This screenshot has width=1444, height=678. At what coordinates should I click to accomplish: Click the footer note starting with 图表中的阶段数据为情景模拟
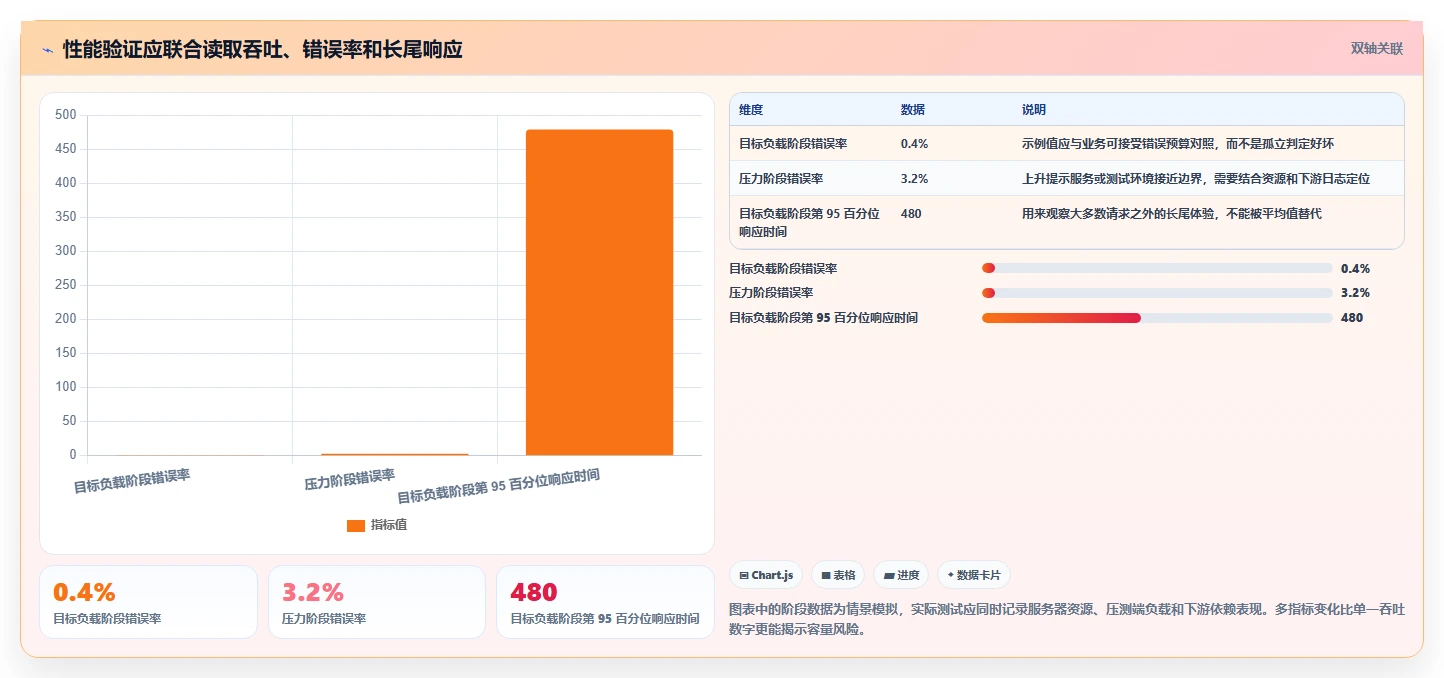click(1068, 619)
